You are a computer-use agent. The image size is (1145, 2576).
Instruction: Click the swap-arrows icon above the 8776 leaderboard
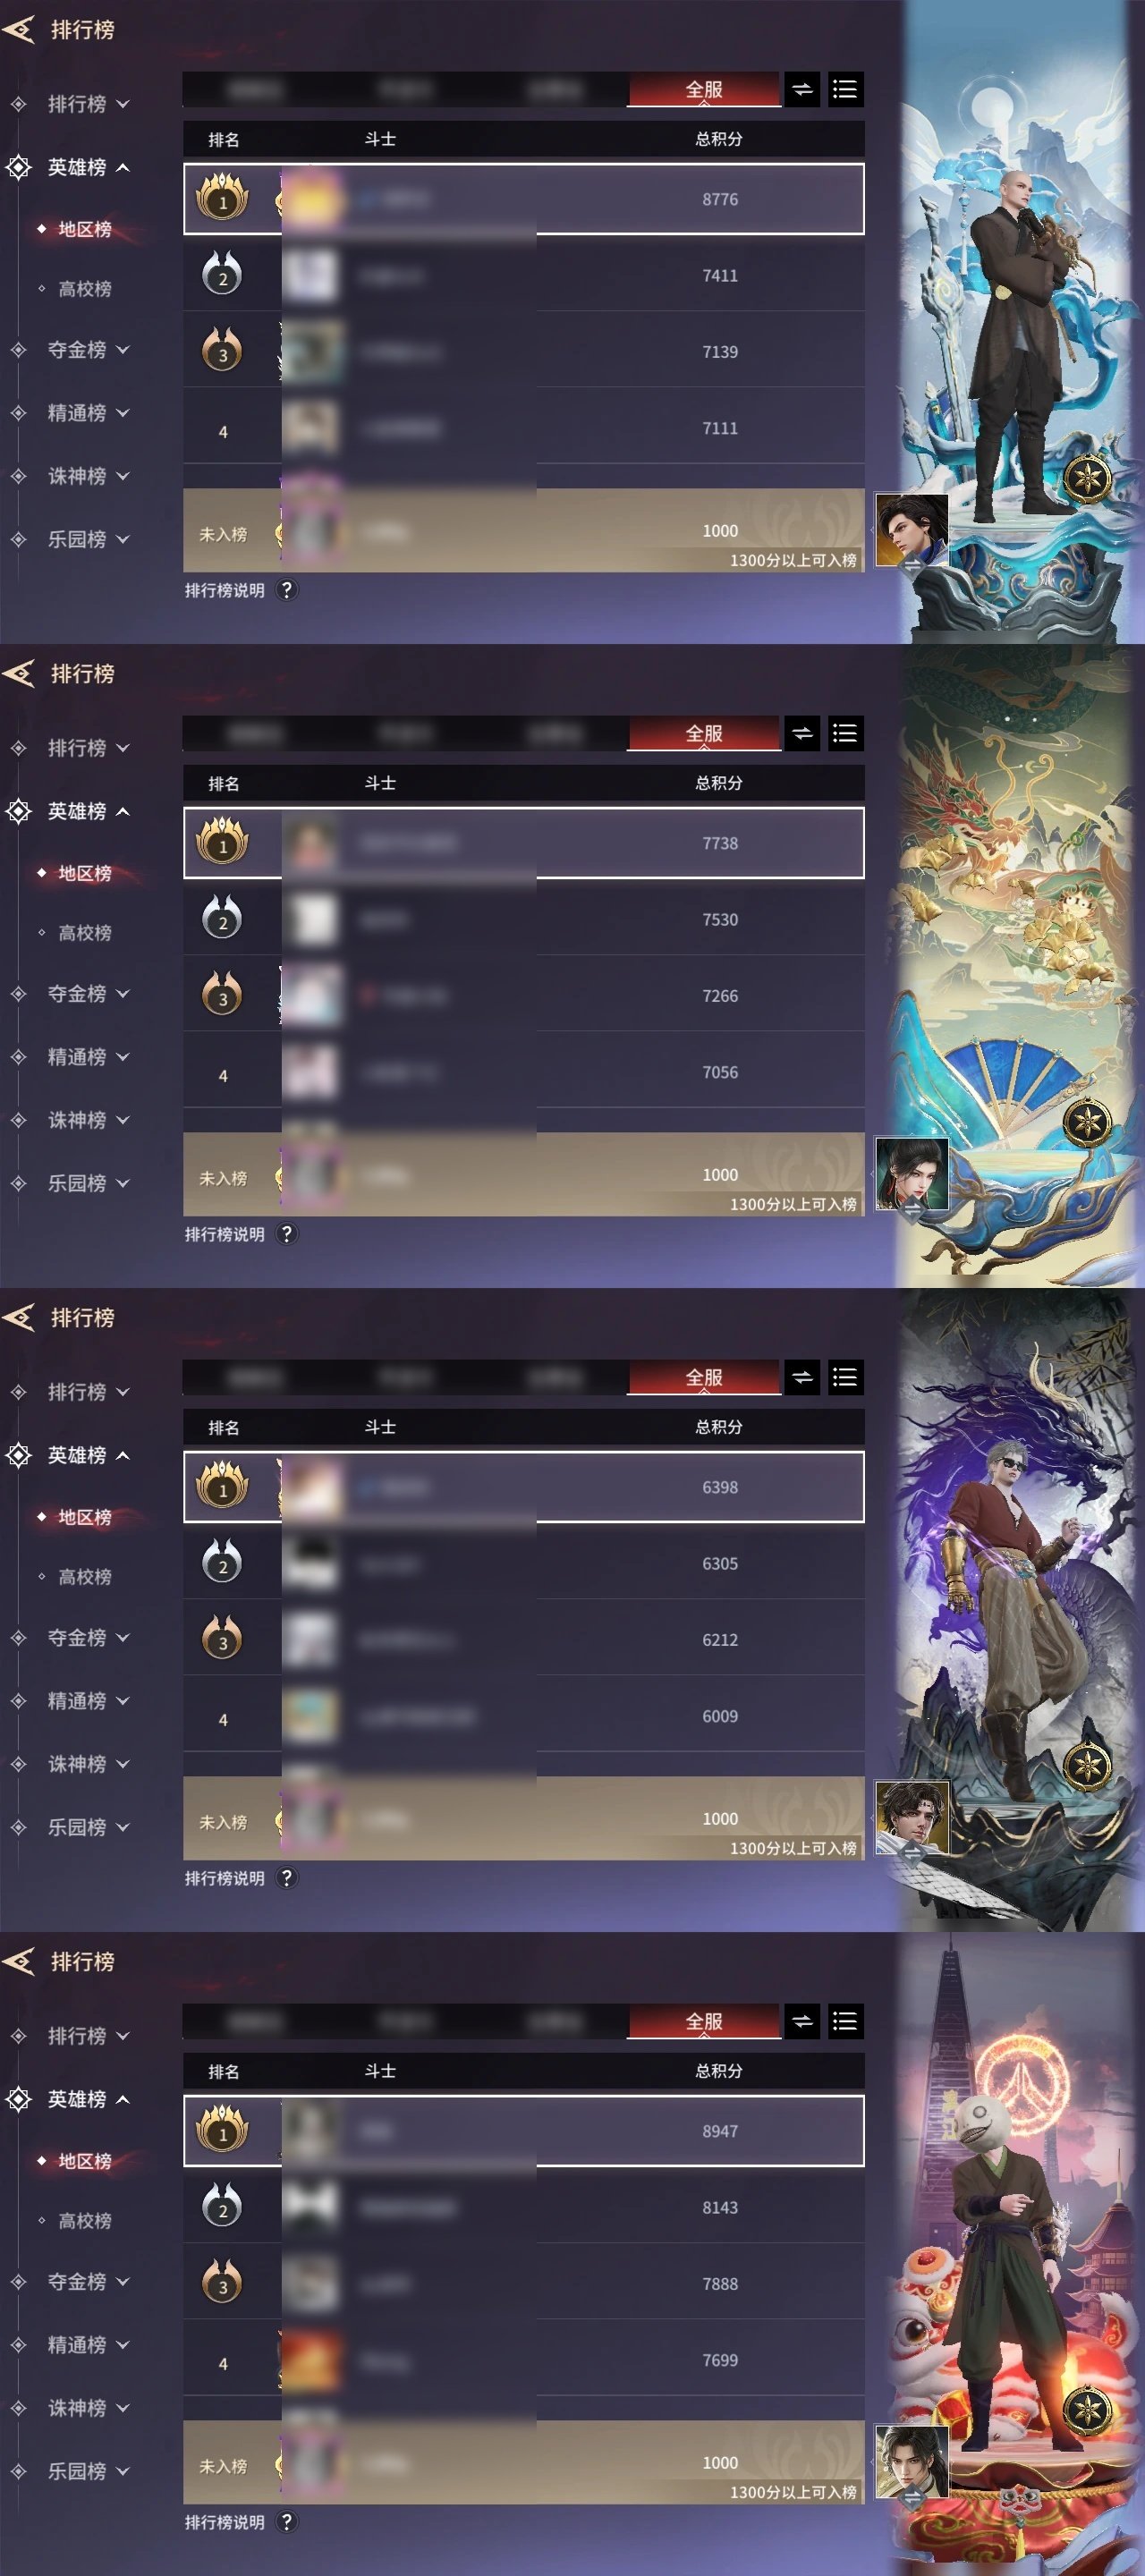[802, 90]
